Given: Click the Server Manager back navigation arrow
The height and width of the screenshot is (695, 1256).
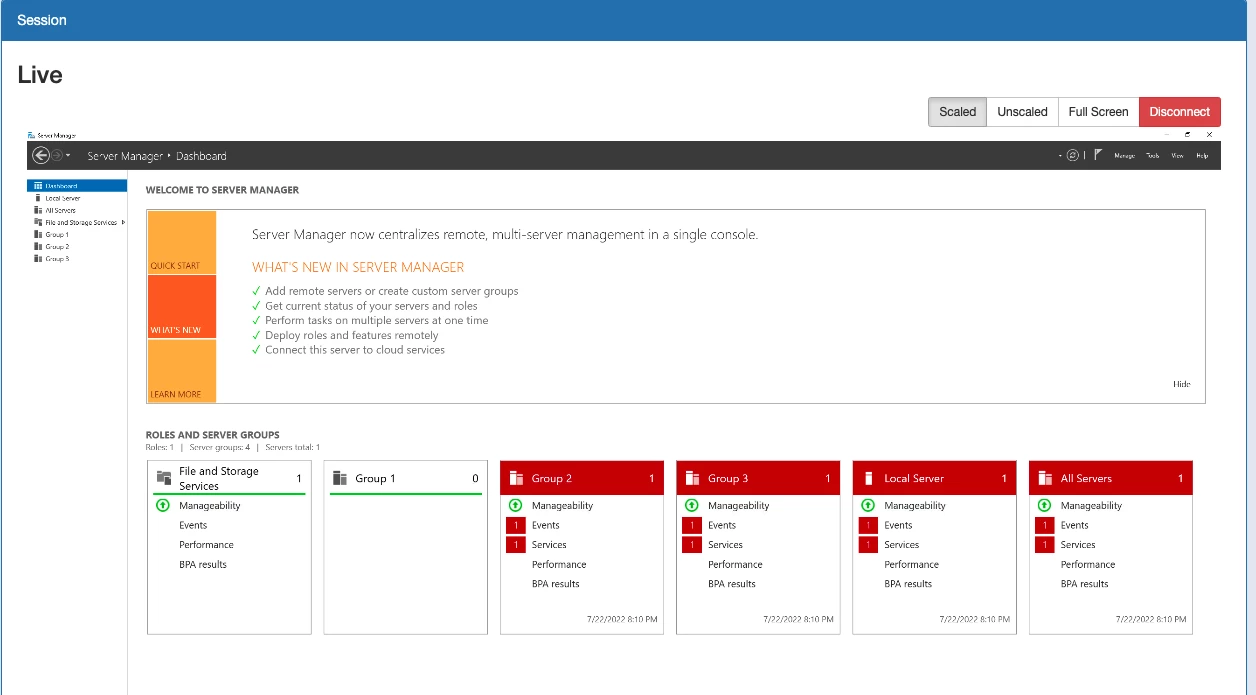Looking at the screenshot, I should pyautogui.click(x=41, y=155).
